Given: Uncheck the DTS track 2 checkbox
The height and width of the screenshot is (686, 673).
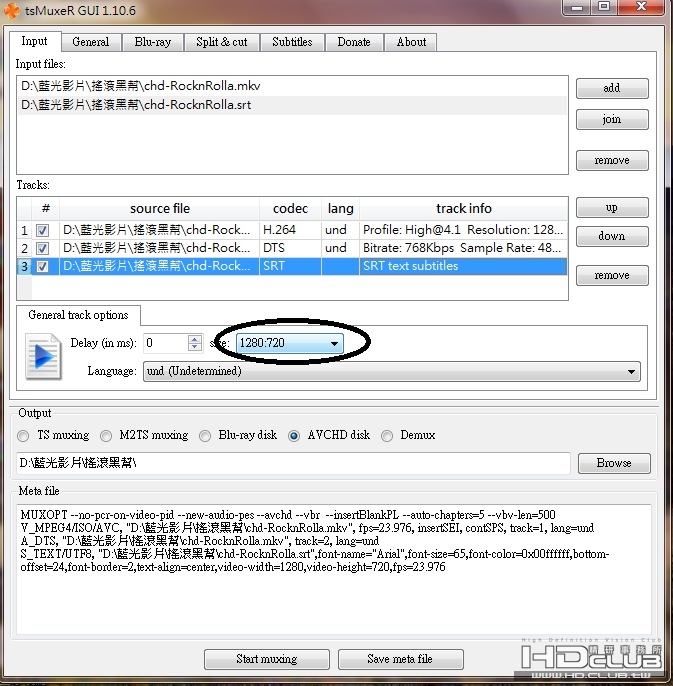Looking at the screenshot, I should [42, 248].
